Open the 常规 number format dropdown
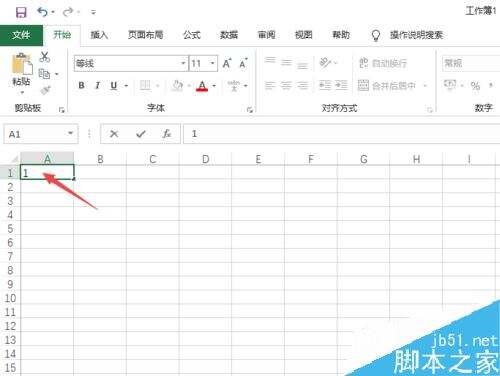 tap(471, 63)
